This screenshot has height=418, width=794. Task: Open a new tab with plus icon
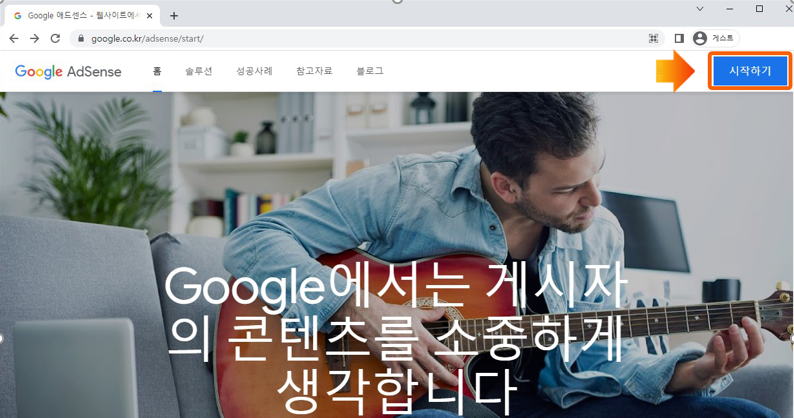(174, 16)
